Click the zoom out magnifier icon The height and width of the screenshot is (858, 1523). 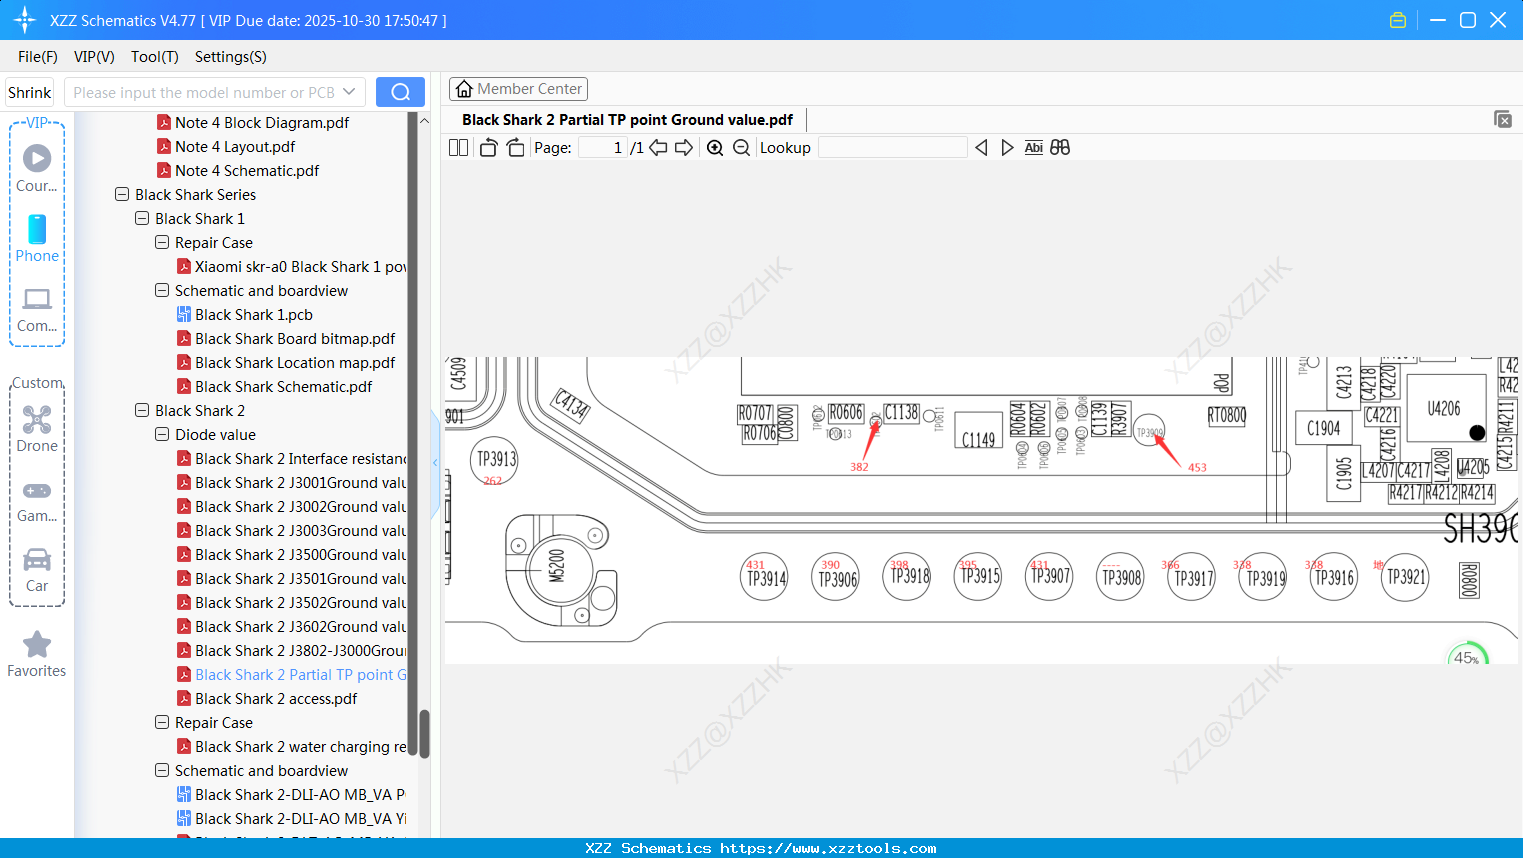click(x=741, y=148)
